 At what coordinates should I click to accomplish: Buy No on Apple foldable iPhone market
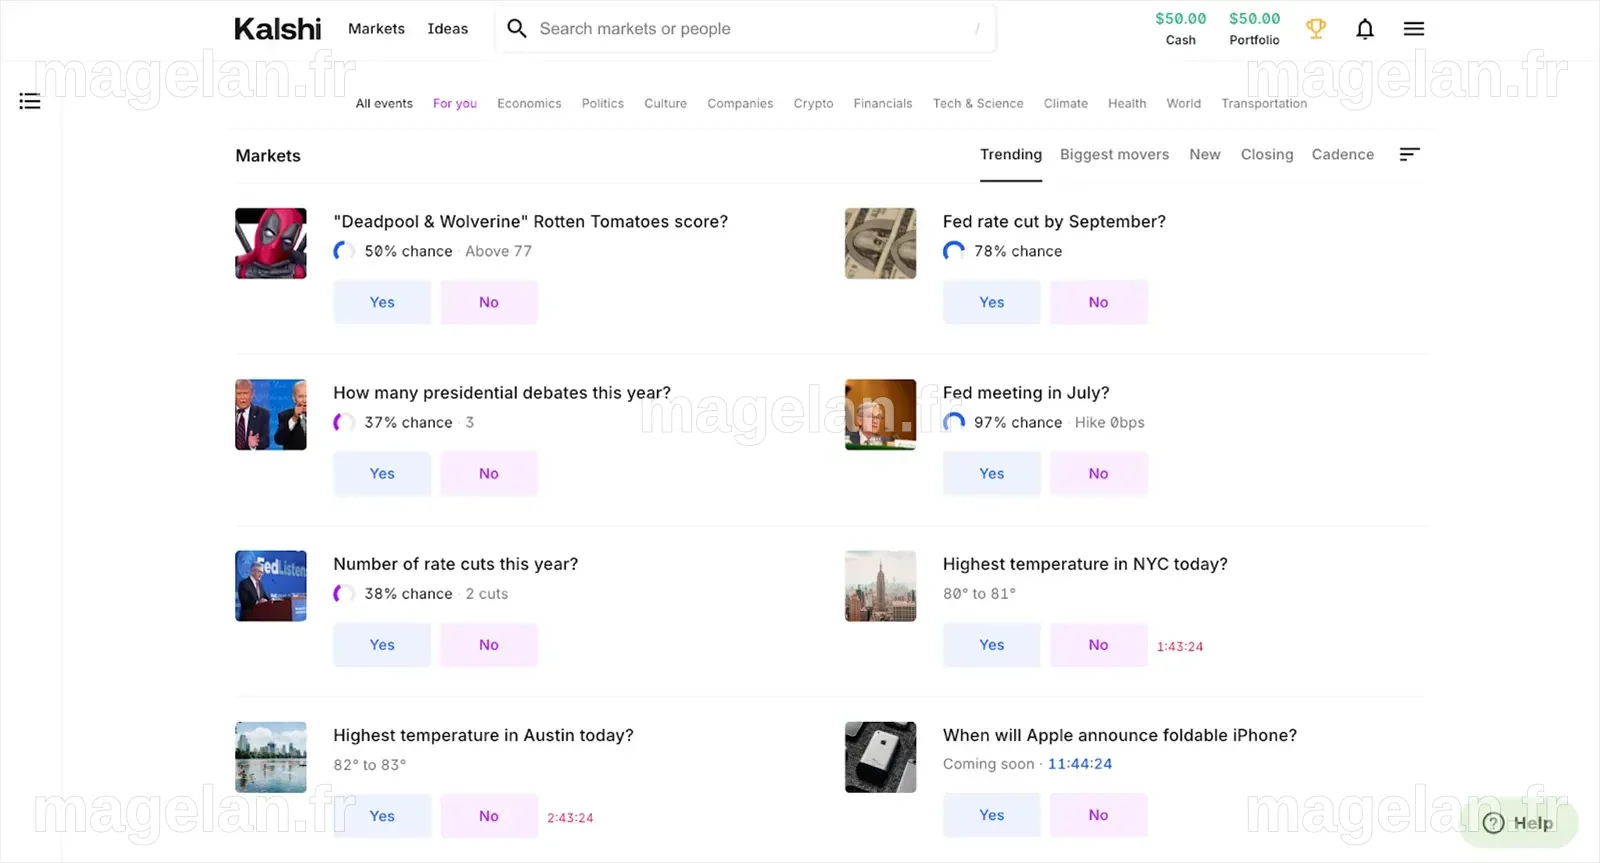coord(1099,815)
